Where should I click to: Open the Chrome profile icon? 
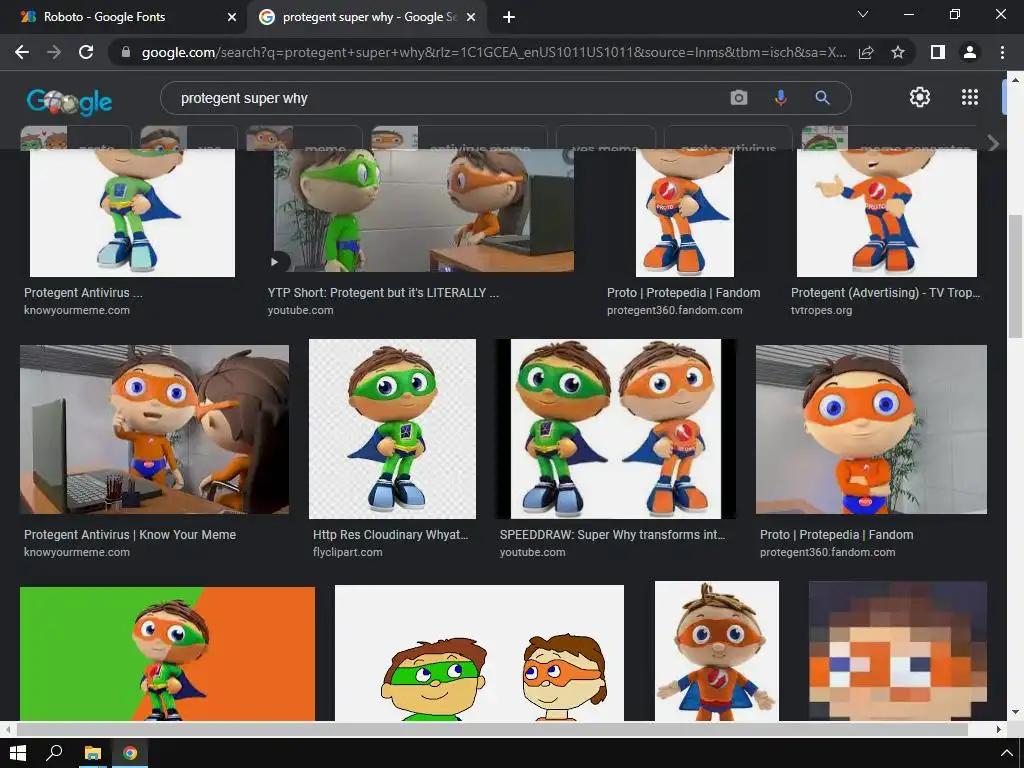(970, 52)
